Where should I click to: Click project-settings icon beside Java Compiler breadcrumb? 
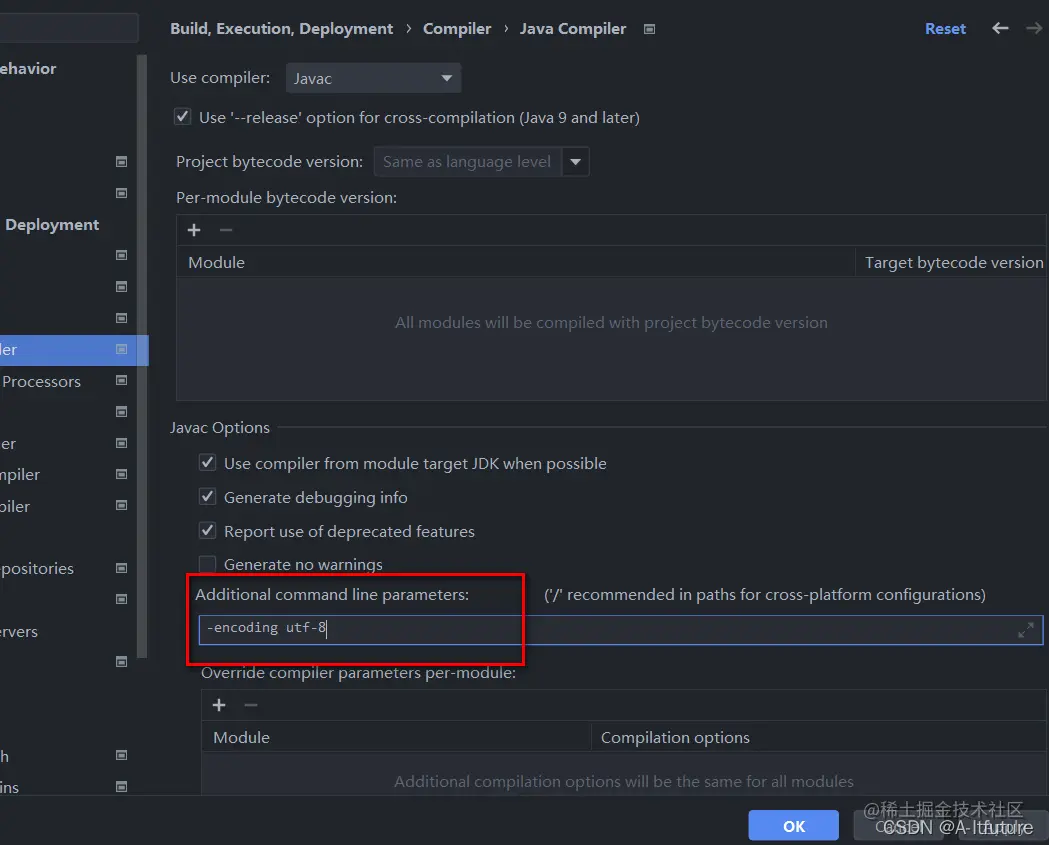click(x=649, y=29)
